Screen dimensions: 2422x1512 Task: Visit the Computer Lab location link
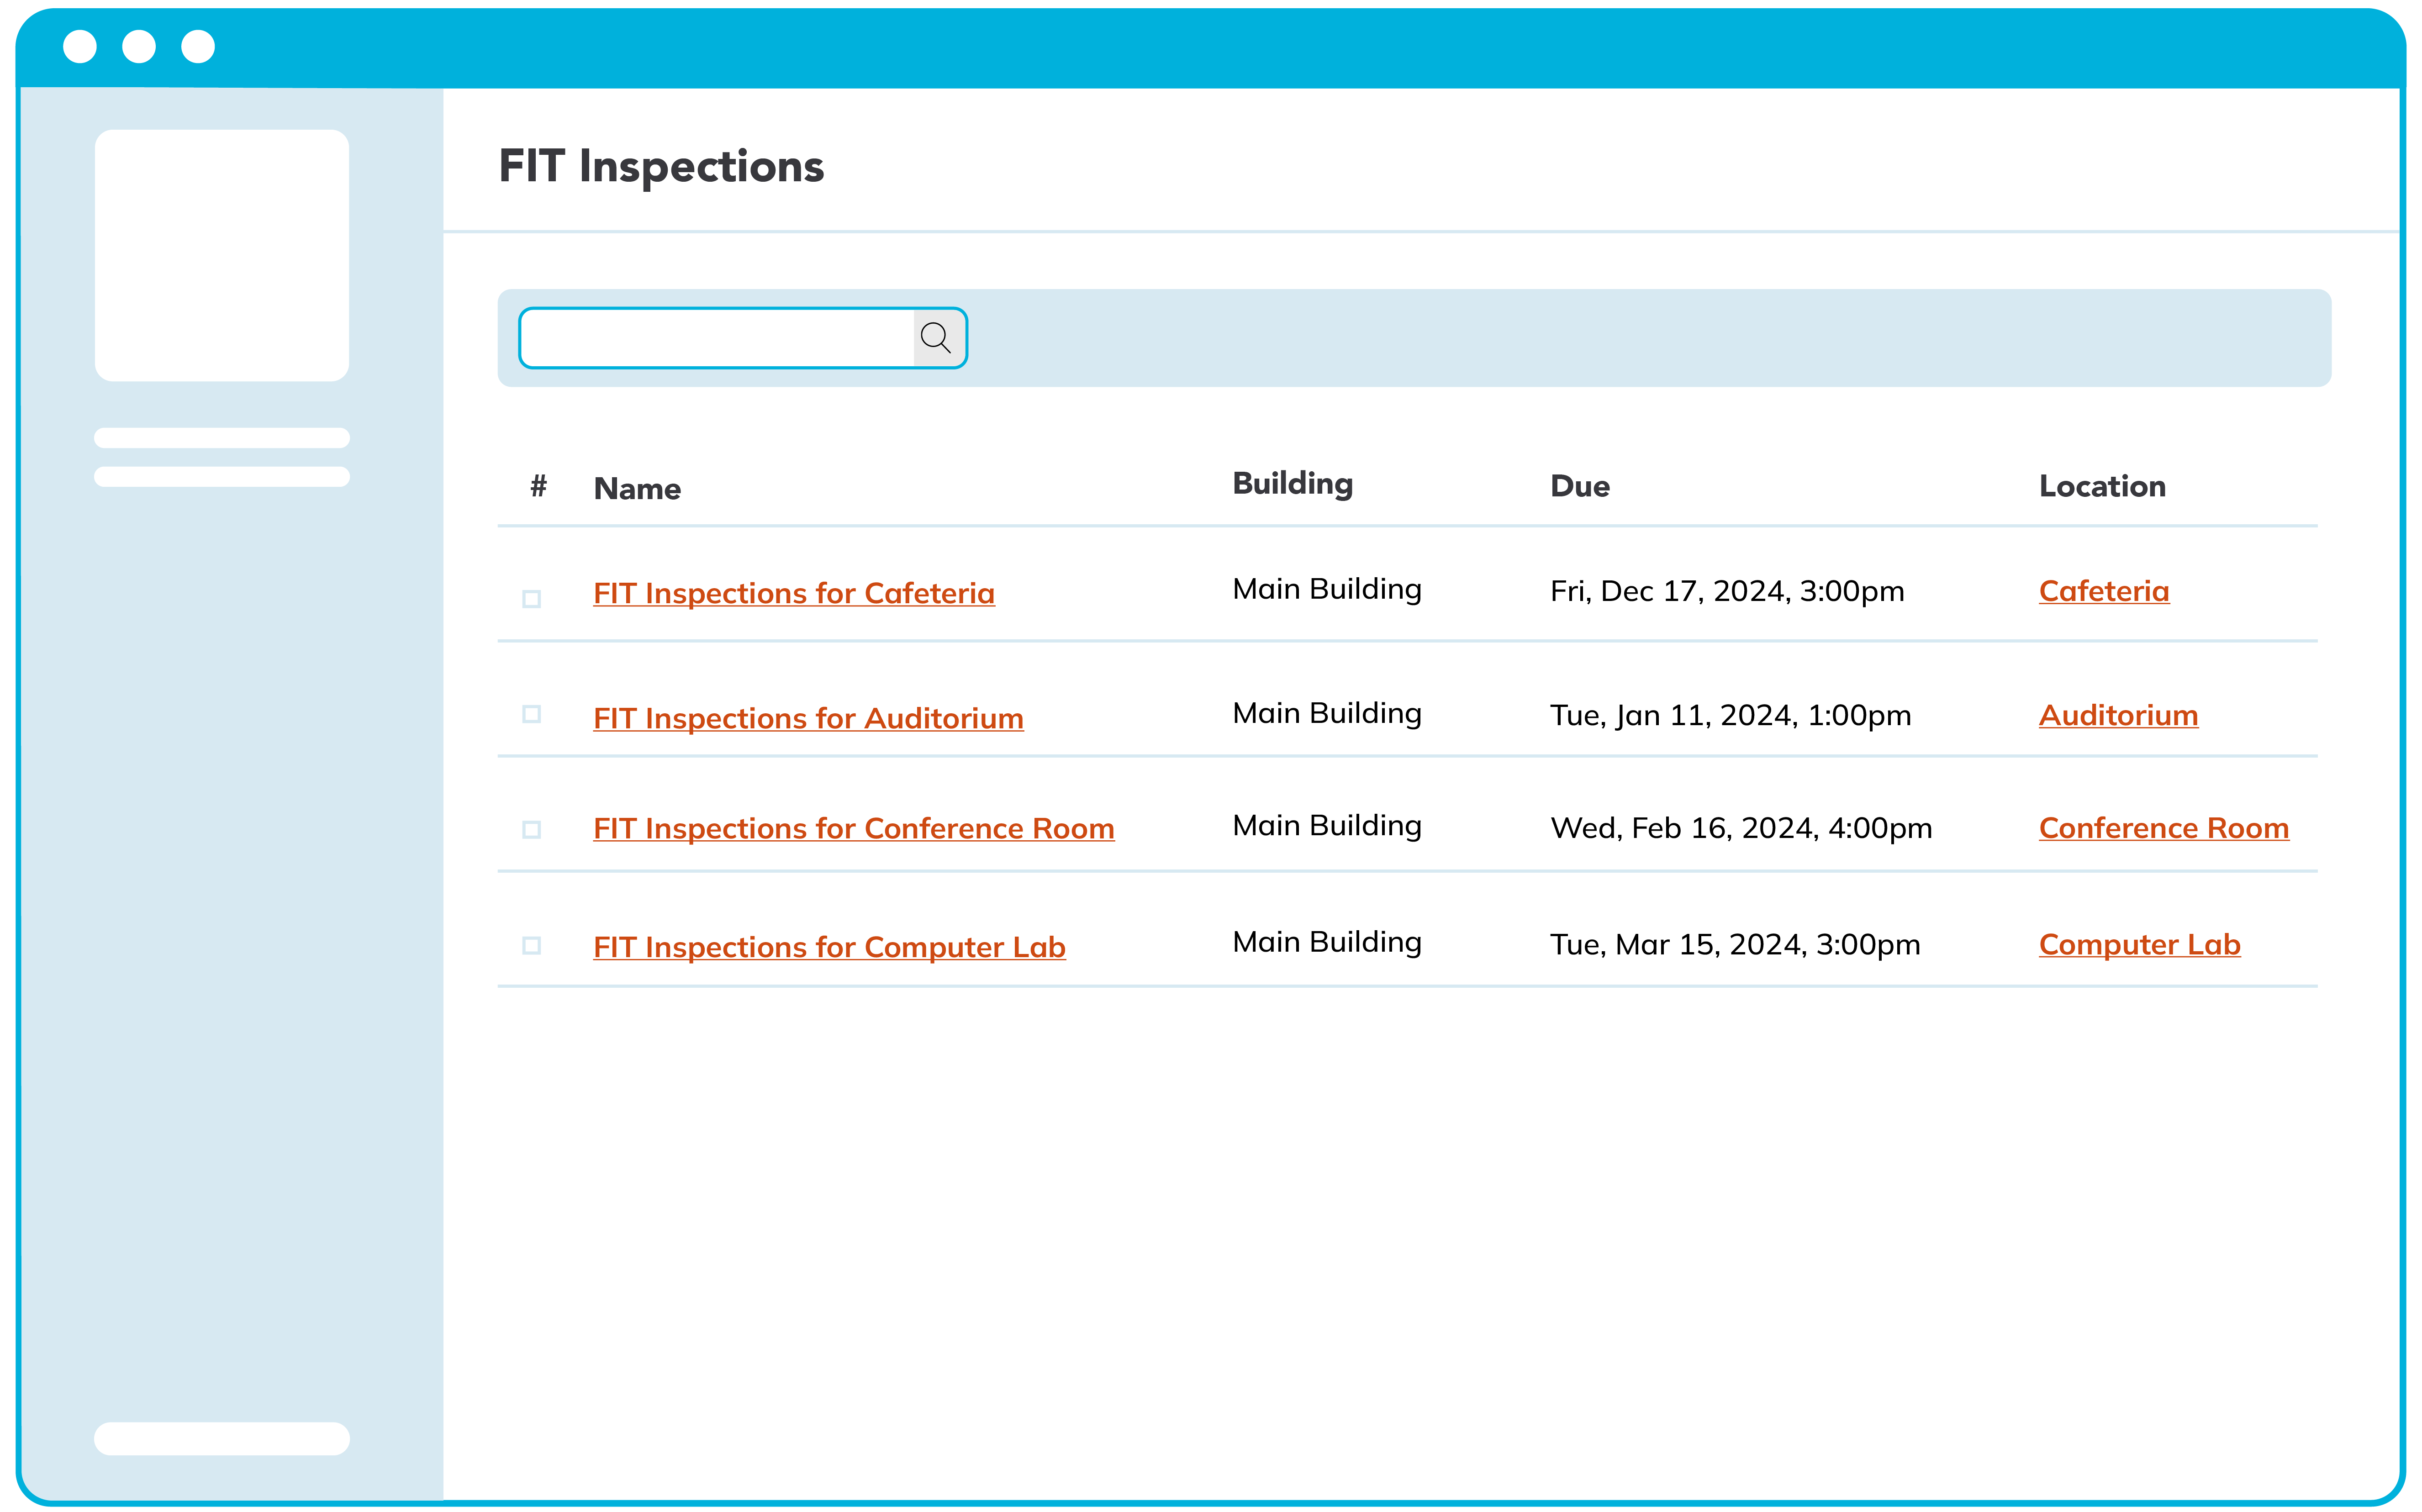tap(2139, 944)
